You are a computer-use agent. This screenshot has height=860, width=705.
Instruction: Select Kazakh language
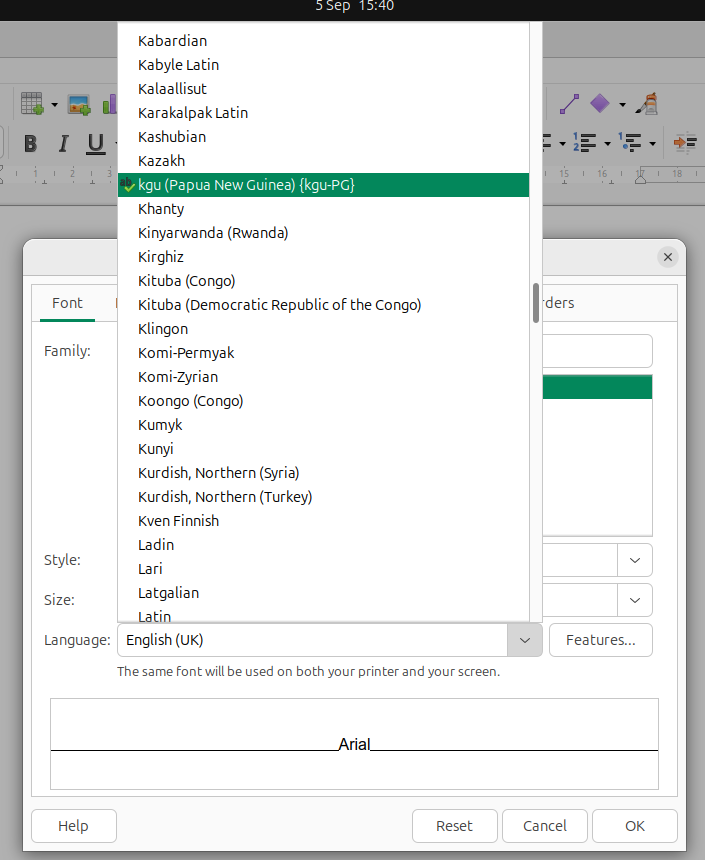tap(323, 161)
